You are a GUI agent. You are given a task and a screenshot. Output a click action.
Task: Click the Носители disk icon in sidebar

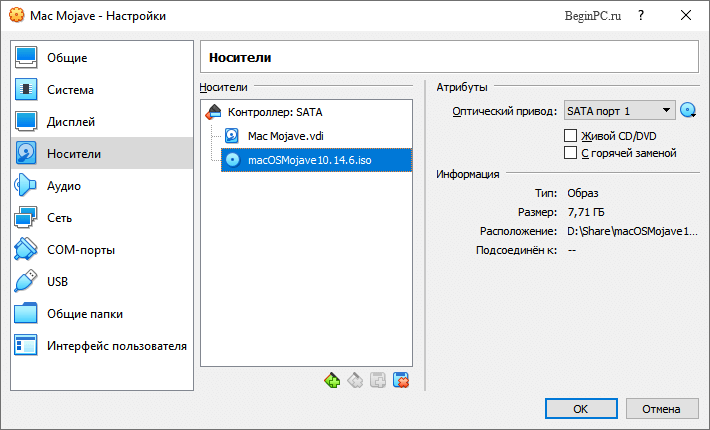pyautogui.click(x=26, y=153)
